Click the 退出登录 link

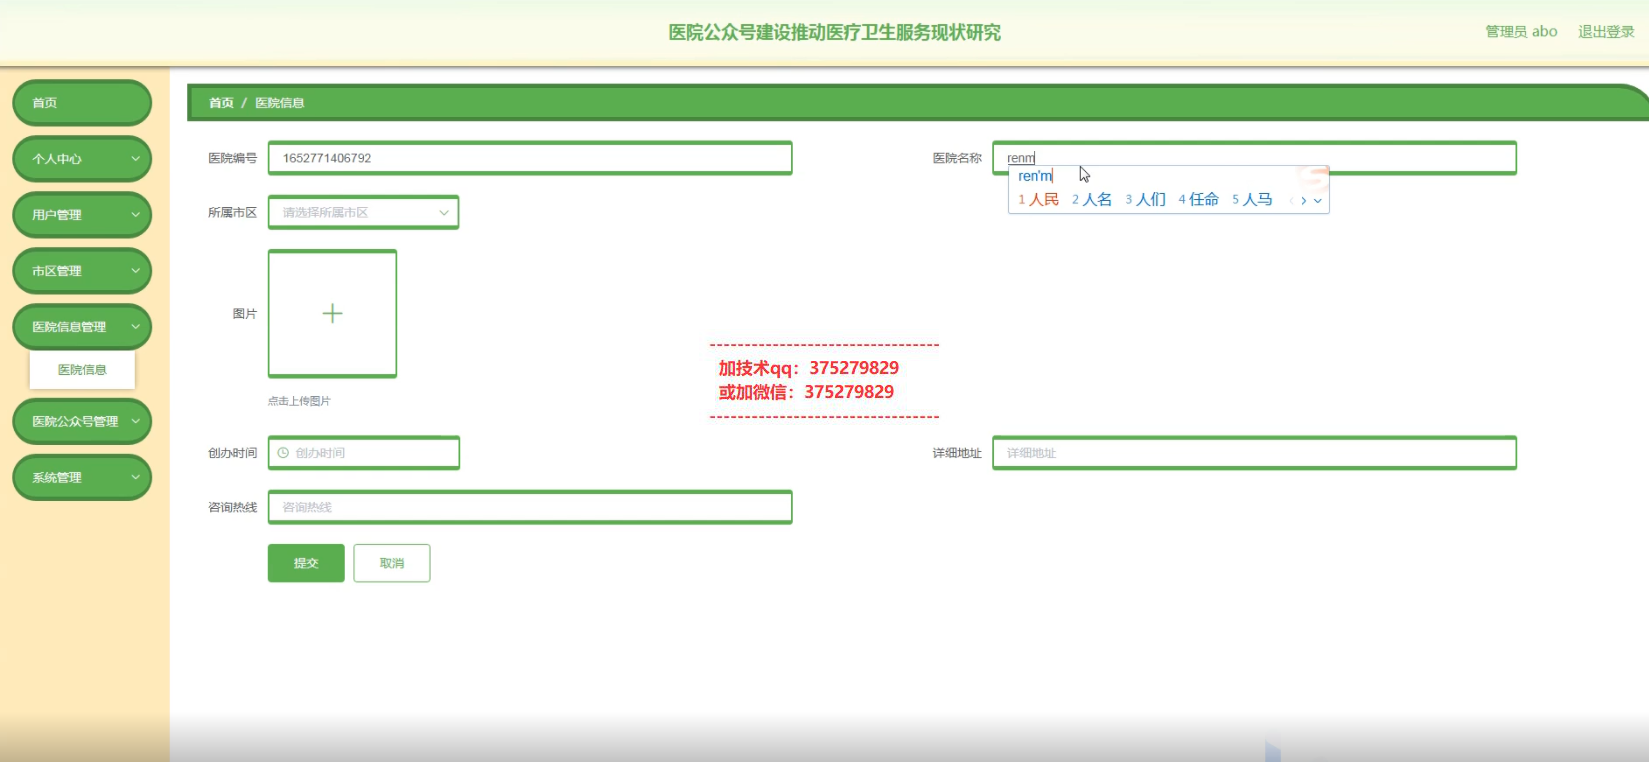click(1606, 32)
